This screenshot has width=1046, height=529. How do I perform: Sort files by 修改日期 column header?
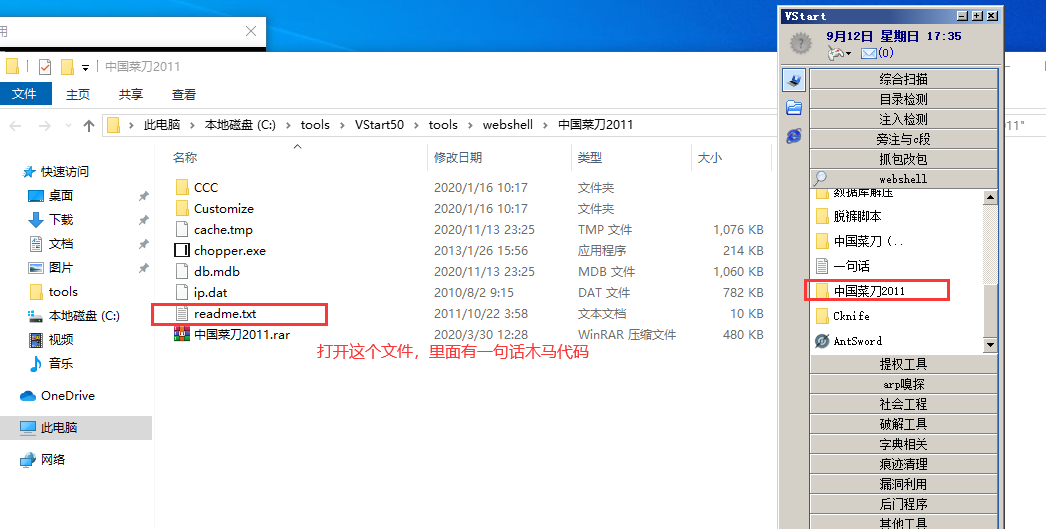point(458,158)
